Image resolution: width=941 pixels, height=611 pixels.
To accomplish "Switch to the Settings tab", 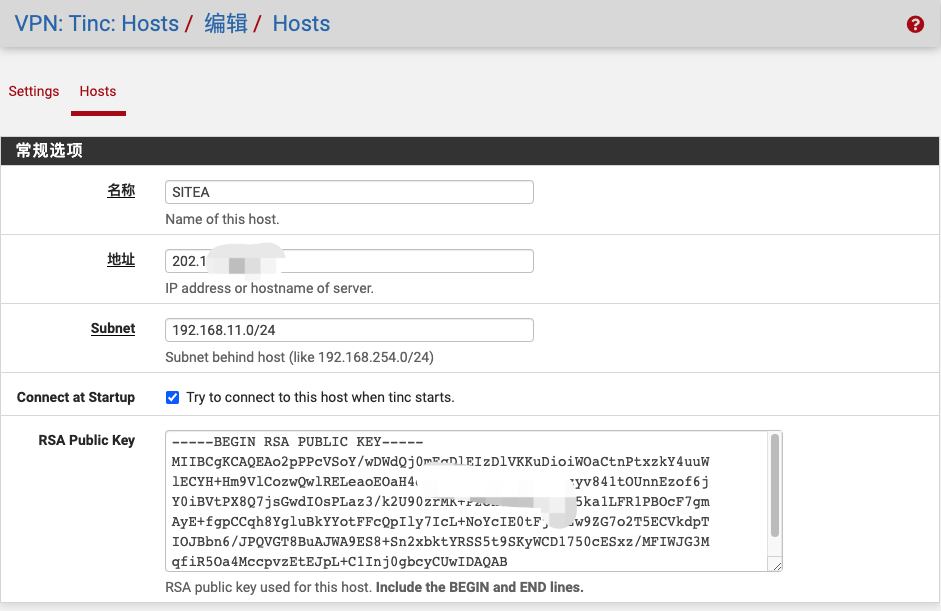I will 34,91.
